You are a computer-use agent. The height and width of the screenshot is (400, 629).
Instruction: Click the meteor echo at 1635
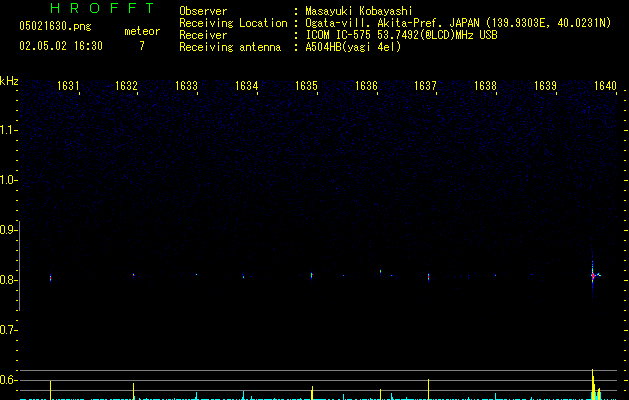coord(312,275)
